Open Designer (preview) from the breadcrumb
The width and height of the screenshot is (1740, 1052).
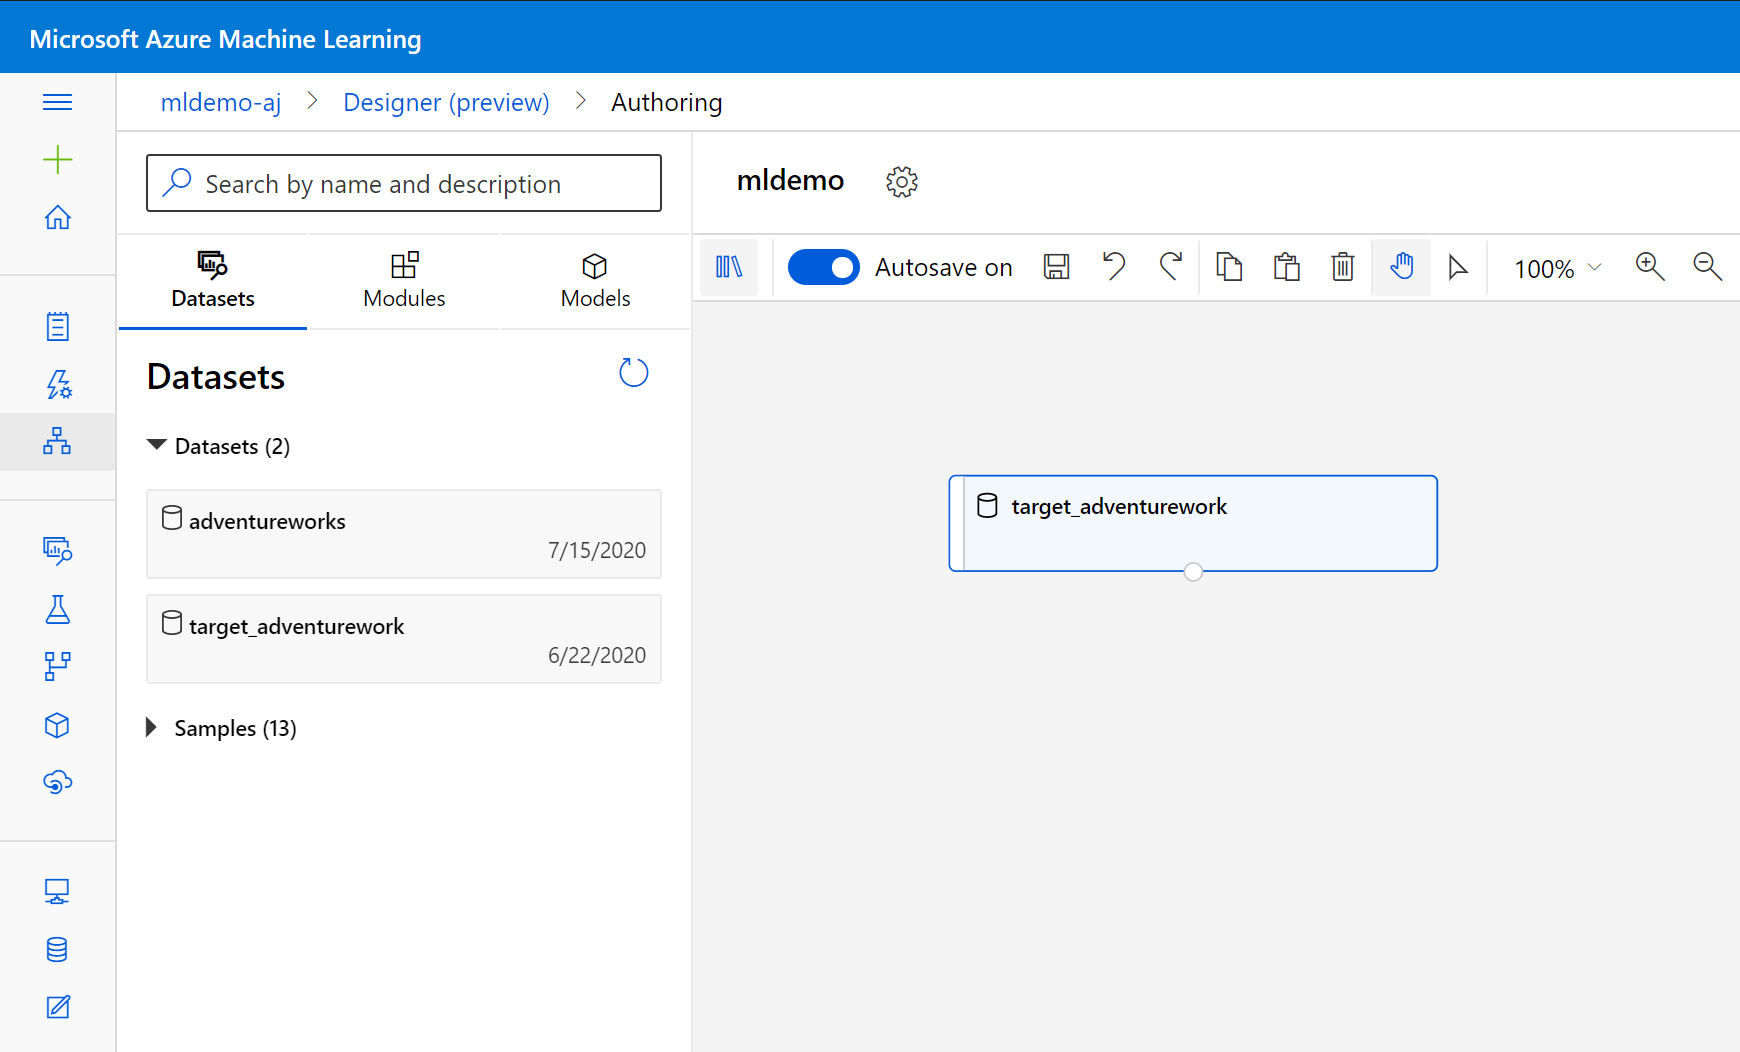pos(446,101)
